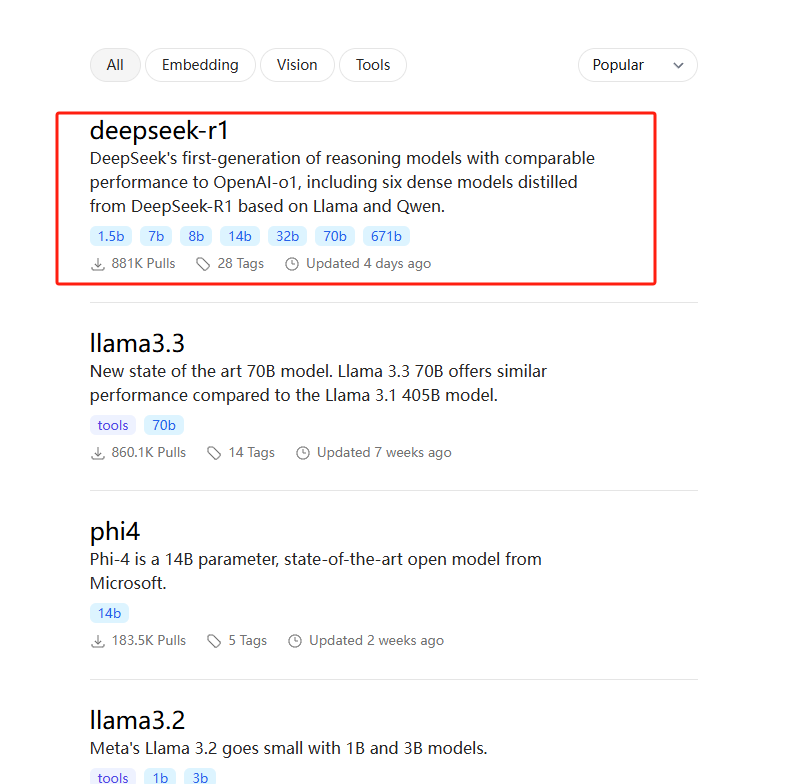
Task: Click download icon beside 183.5K Pulls
Action: [98, 641]
